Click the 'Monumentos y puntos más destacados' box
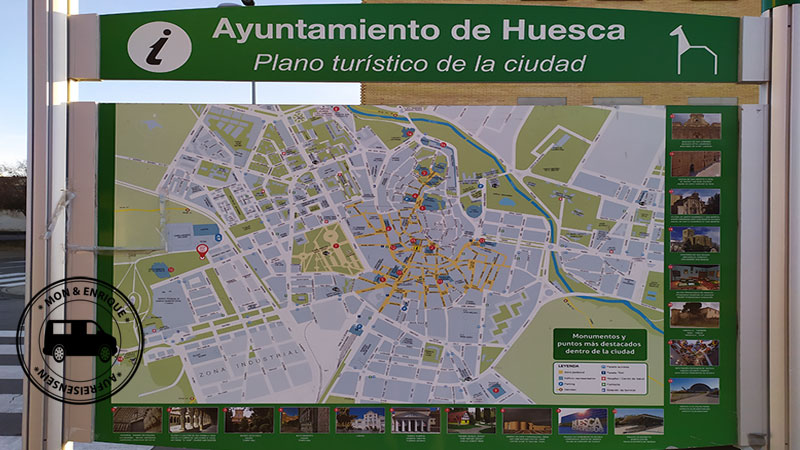 pos(600,344)
